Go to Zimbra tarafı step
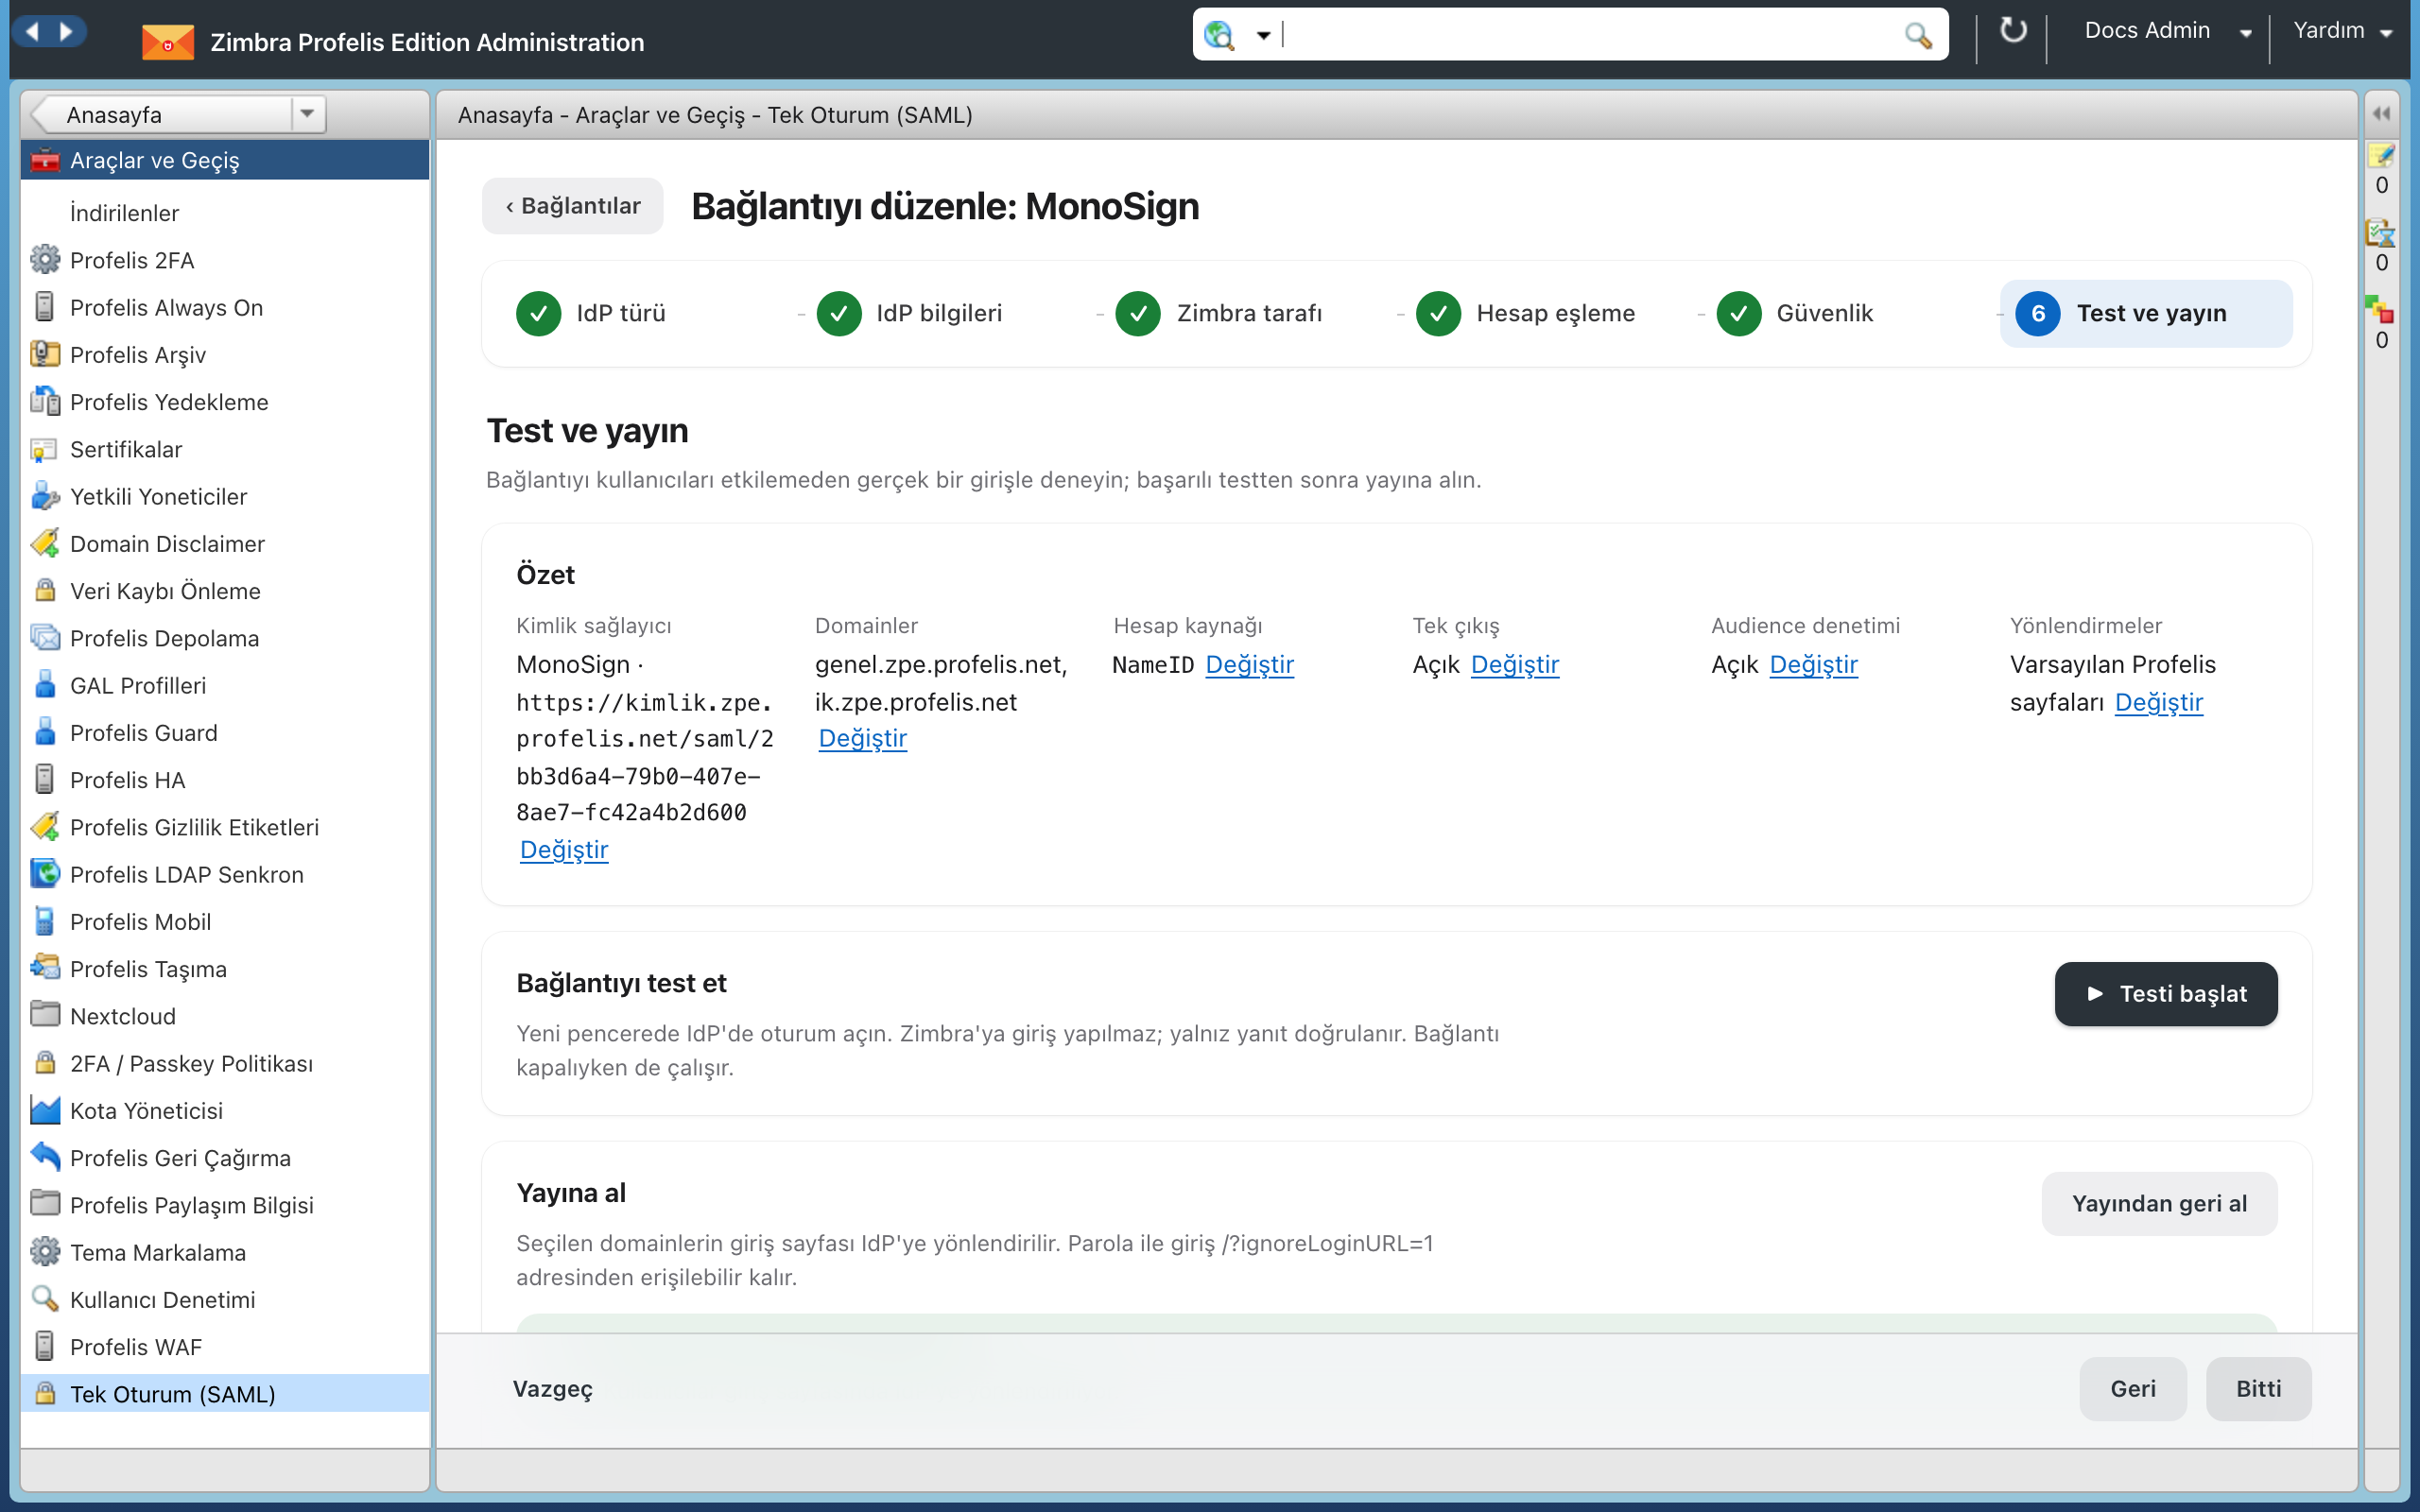 click(x=1218, y=313)
